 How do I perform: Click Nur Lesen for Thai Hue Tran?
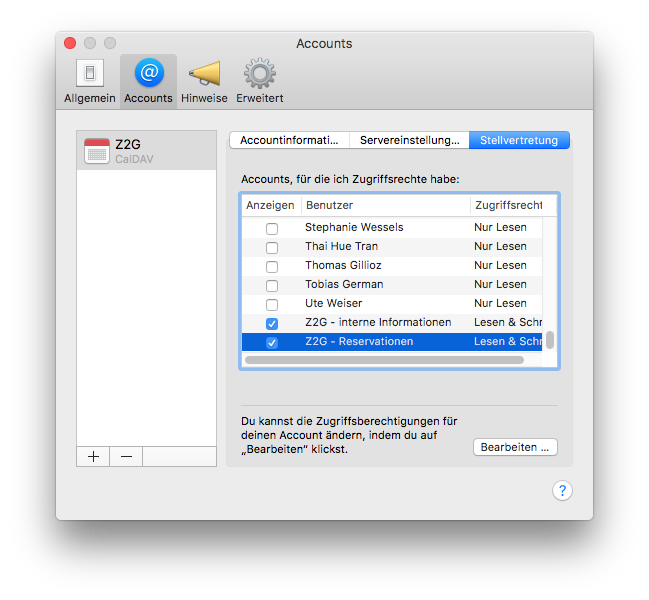coord(500,246)
